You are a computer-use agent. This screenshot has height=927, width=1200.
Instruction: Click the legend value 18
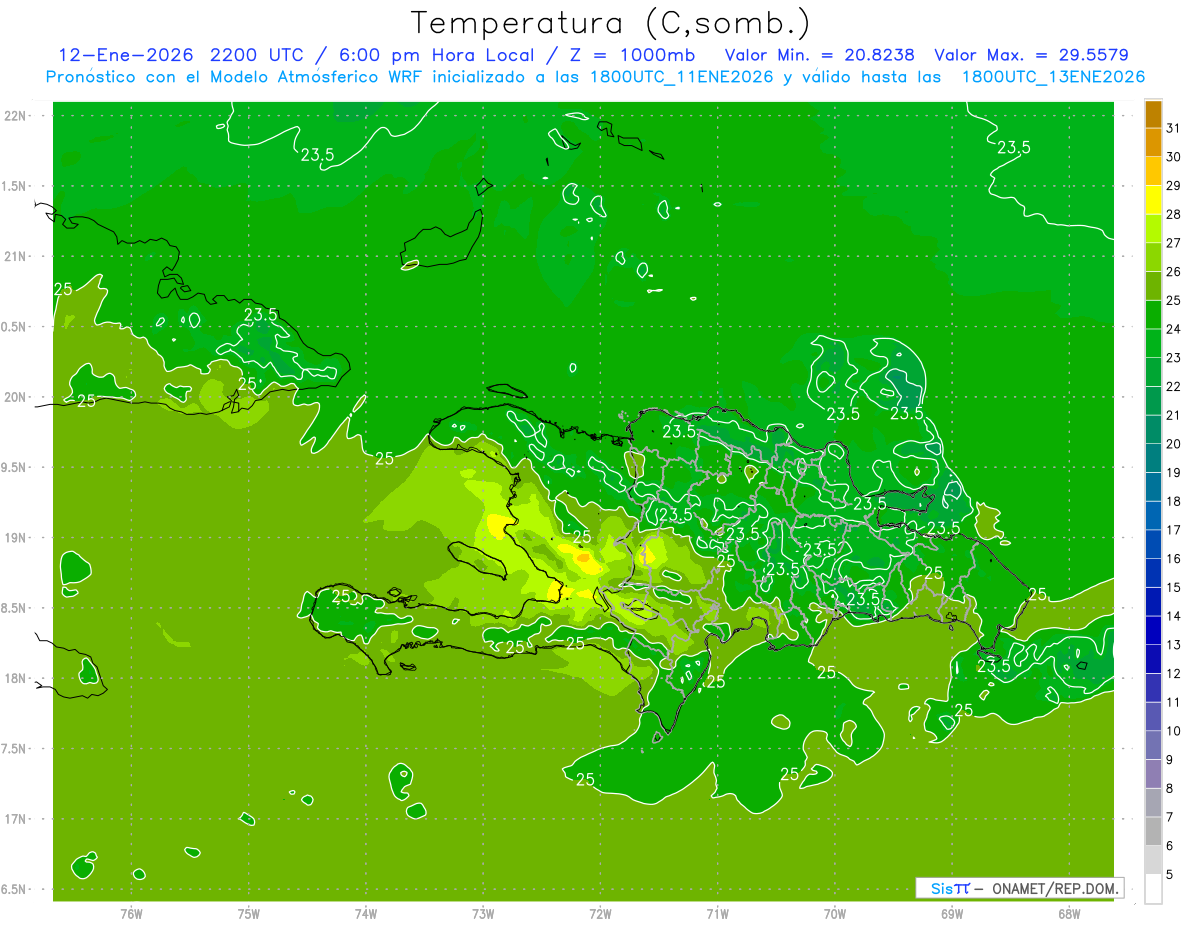[1174, 501]
